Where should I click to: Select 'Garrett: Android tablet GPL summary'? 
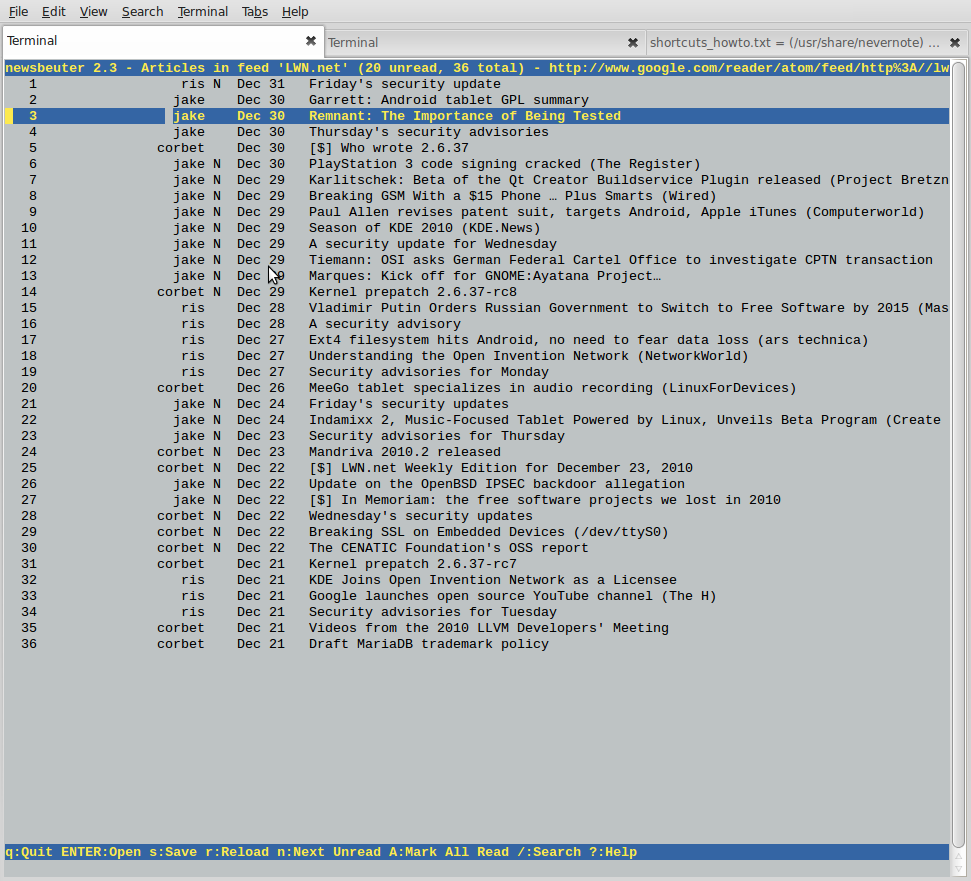click(477, 100)
